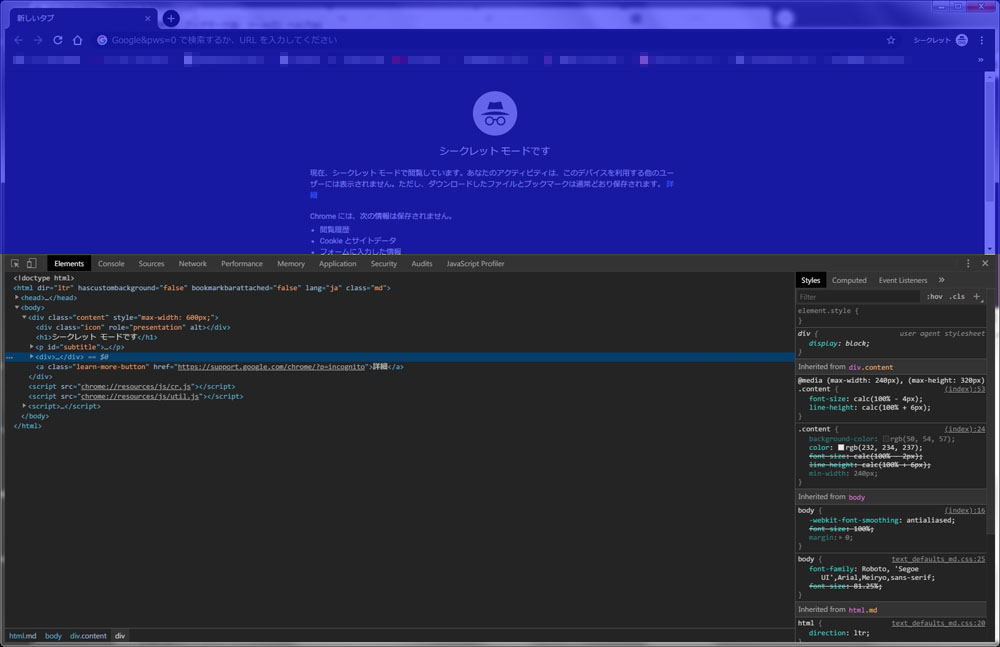
Task: Expand the p id subtitle node
Action: tap(32, 346)
